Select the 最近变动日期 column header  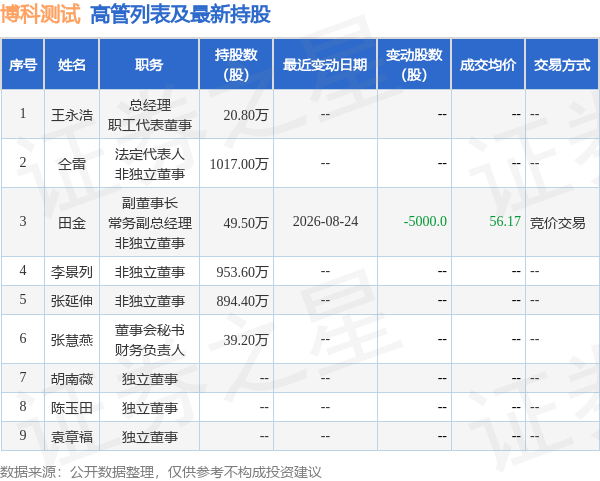pos(325,65)
